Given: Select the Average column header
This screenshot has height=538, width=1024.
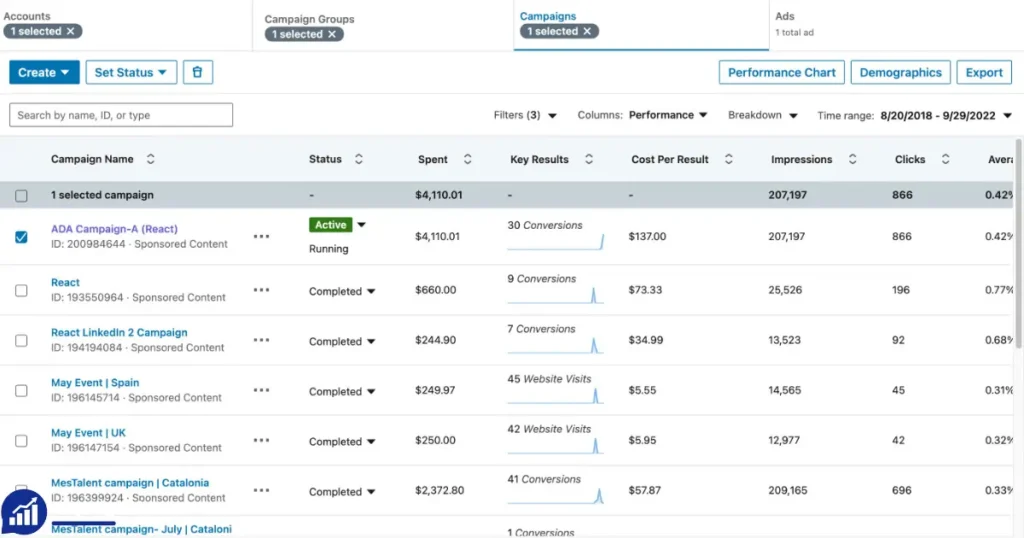Looking at the screenshot, I should 1000,159.
